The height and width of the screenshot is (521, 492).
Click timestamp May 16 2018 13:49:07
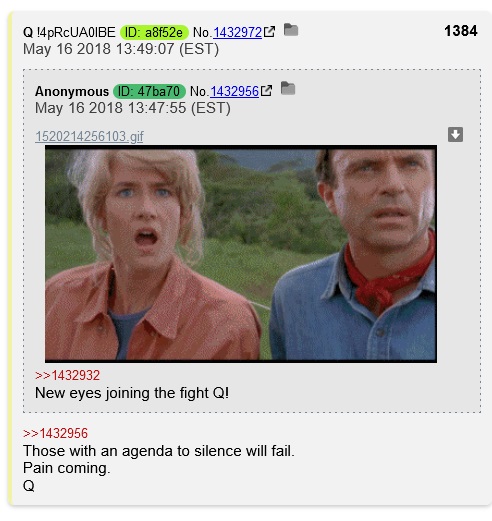pos(121,49)
